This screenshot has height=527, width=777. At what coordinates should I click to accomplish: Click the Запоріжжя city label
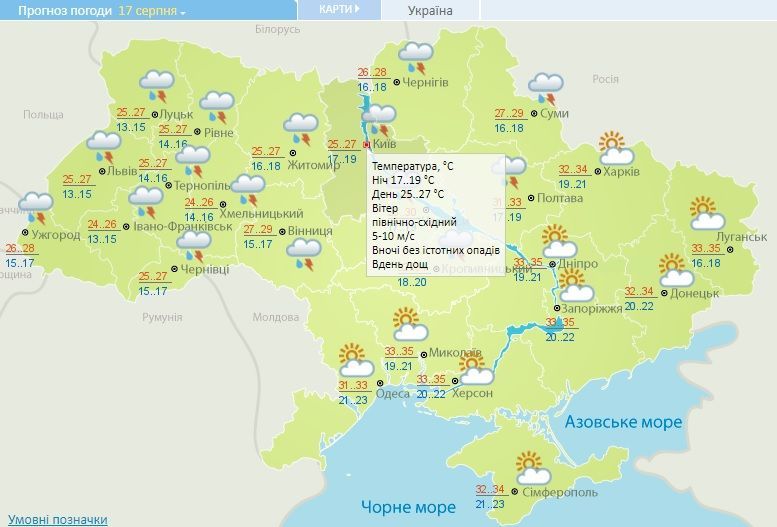[x=592, y=309]
